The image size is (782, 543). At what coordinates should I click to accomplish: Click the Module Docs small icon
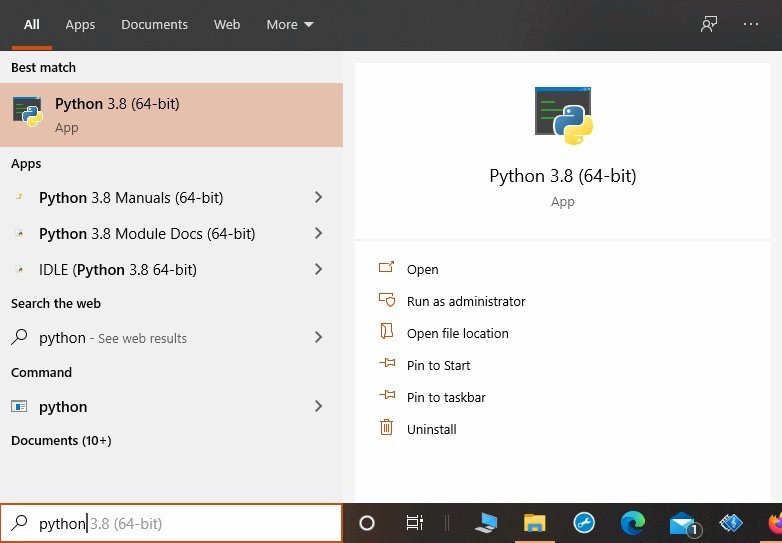[x=19, y=233]
